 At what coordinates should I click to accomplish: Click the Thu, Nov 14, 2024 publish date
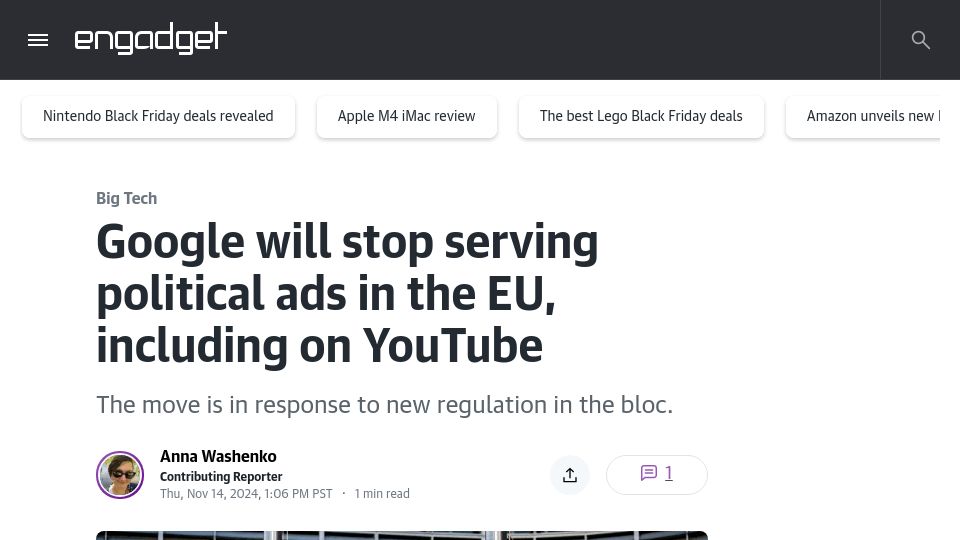click(x=246, y=494)
